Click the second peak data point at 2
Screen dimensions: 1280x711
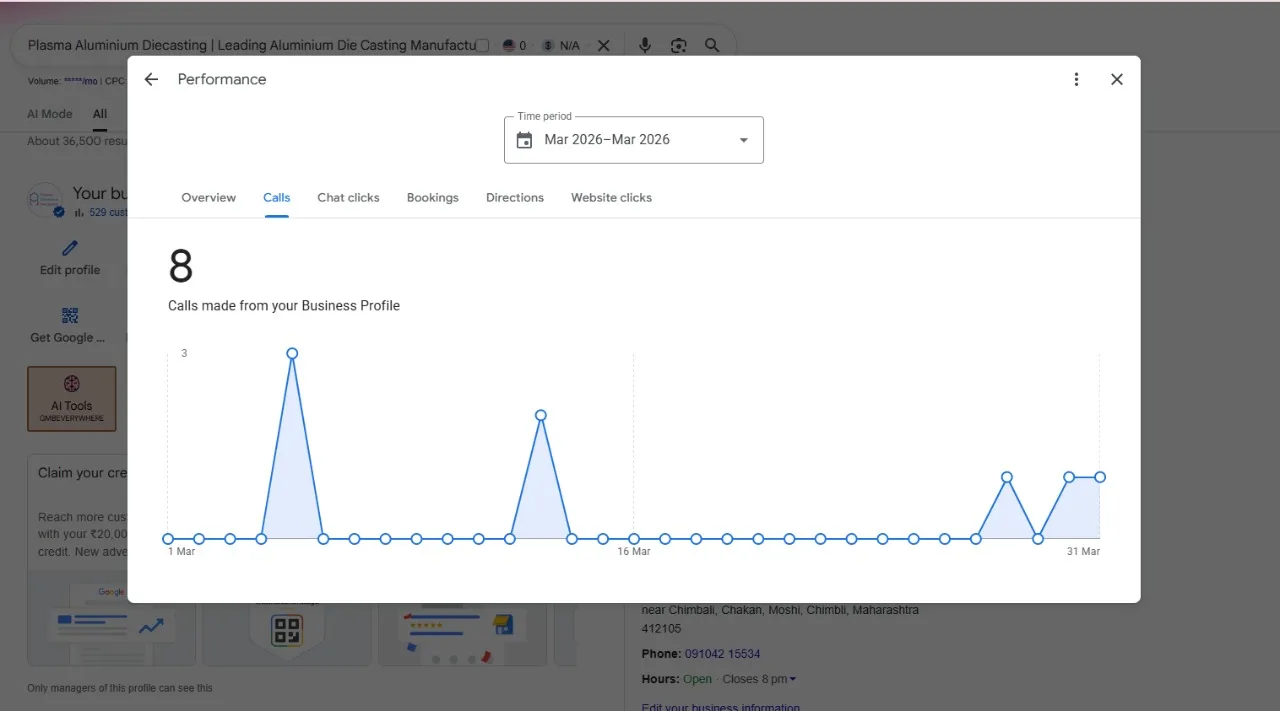(541, 415)
